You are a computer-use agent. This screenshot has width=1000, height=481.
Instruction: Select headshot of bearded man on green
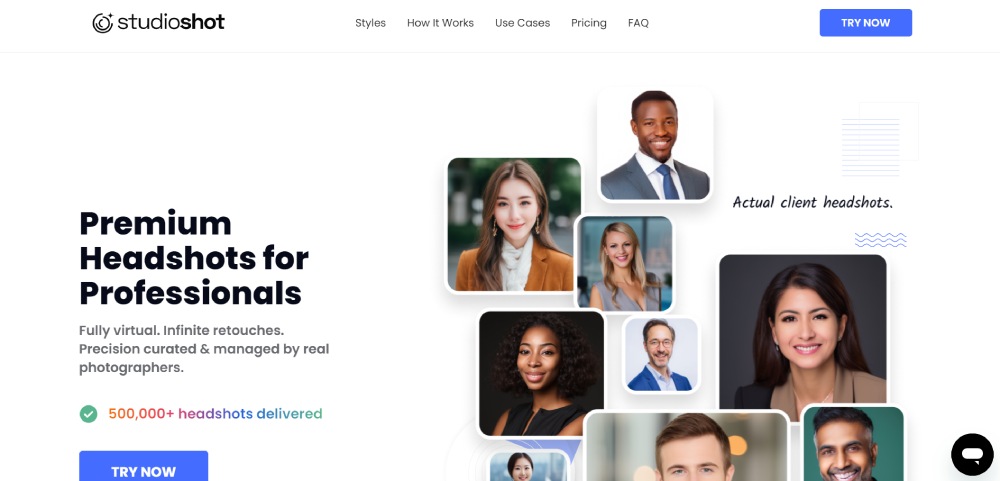pos(853,443)
